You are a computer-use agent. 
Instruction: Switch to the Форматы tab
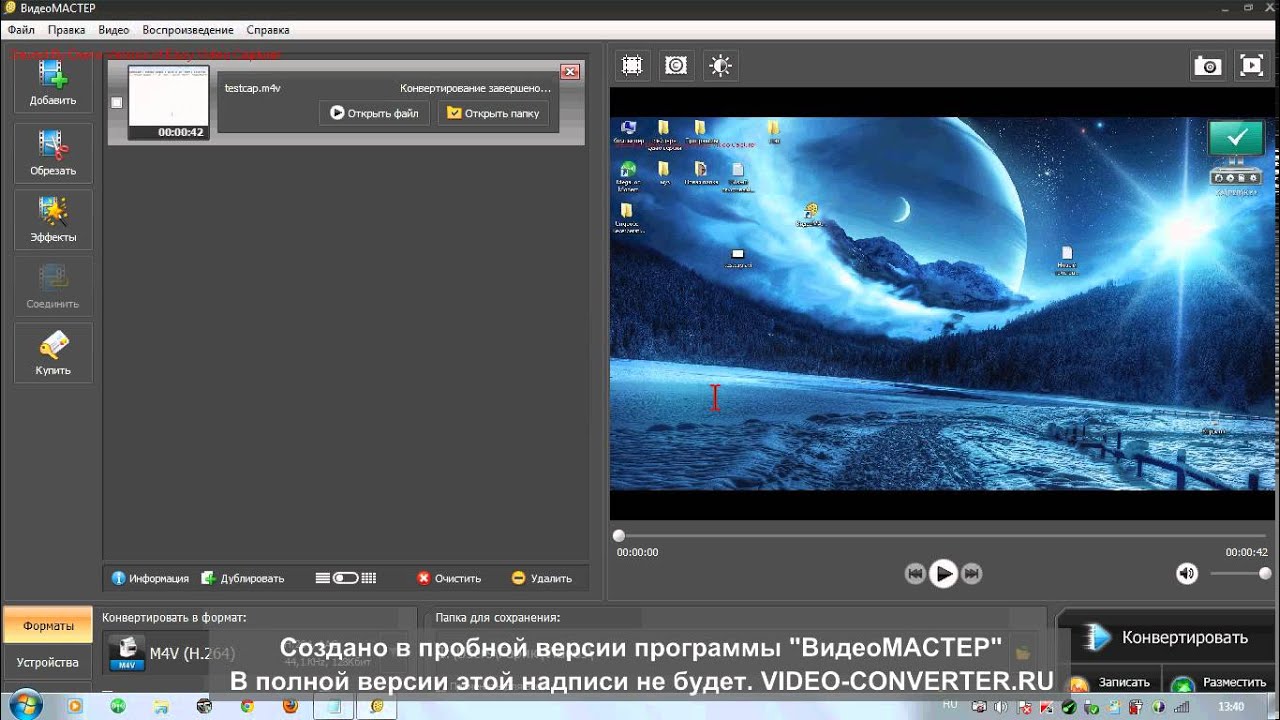(x=48, y=625)
